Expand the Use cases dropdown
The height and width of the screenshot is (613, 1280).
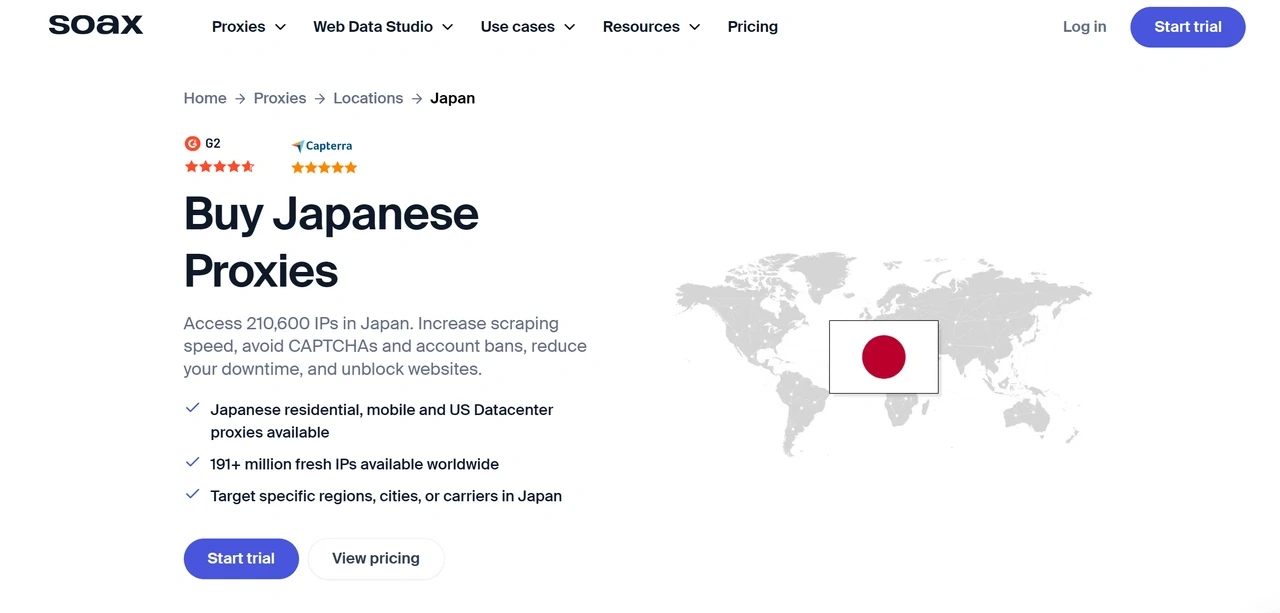point(527,27)
